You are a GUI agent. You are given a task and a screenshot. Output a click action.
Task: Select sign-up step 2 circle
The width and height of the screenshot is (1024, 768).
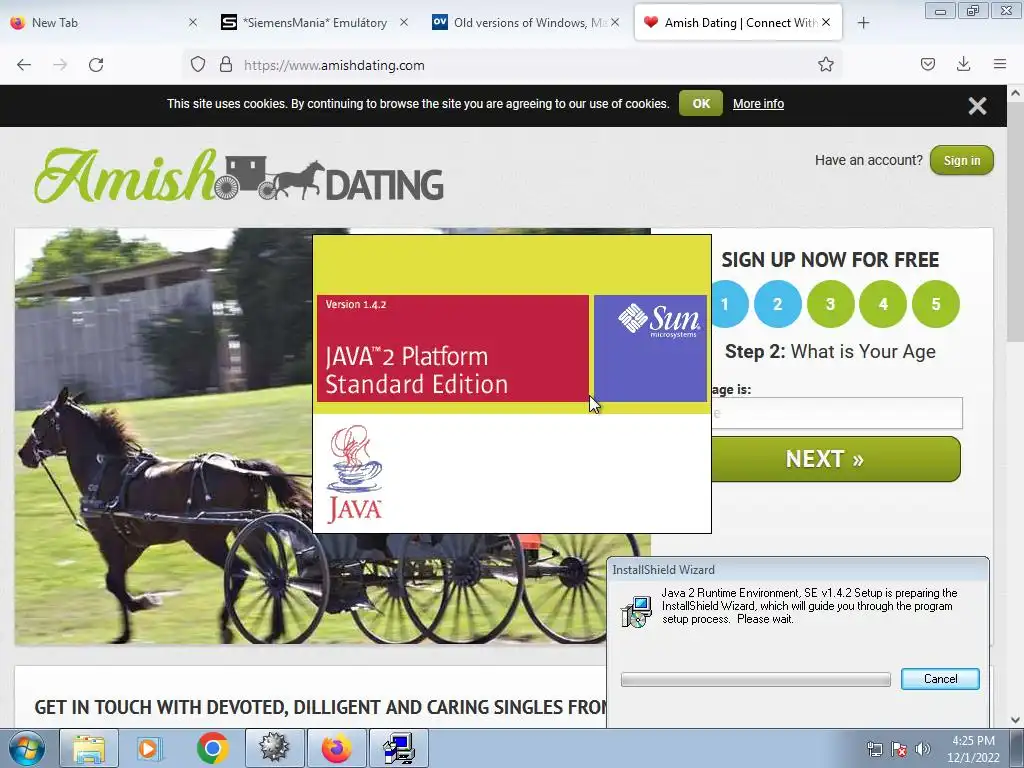coord(777,304)
